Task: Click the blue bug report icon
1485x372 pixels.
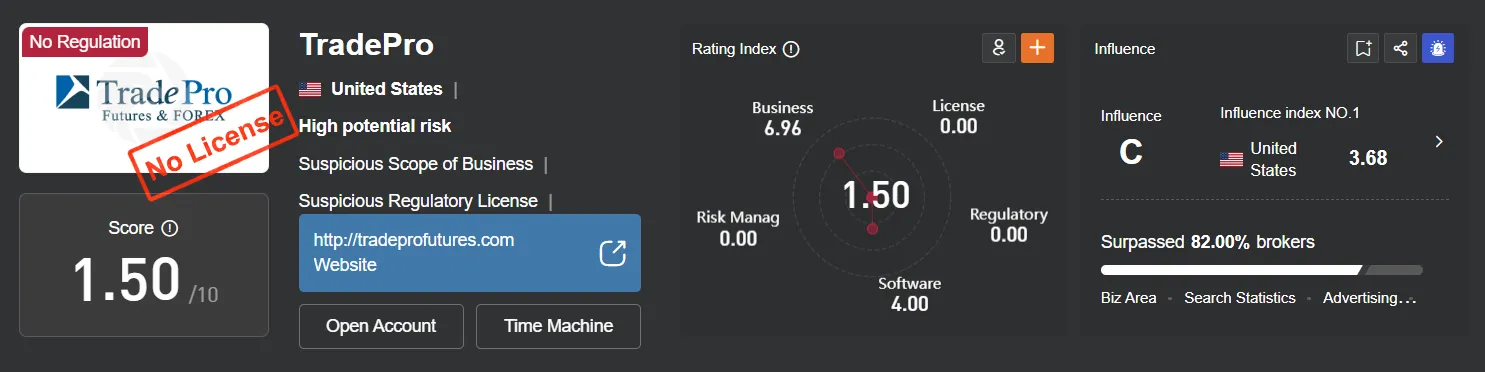Action: tap(1438, 48)
